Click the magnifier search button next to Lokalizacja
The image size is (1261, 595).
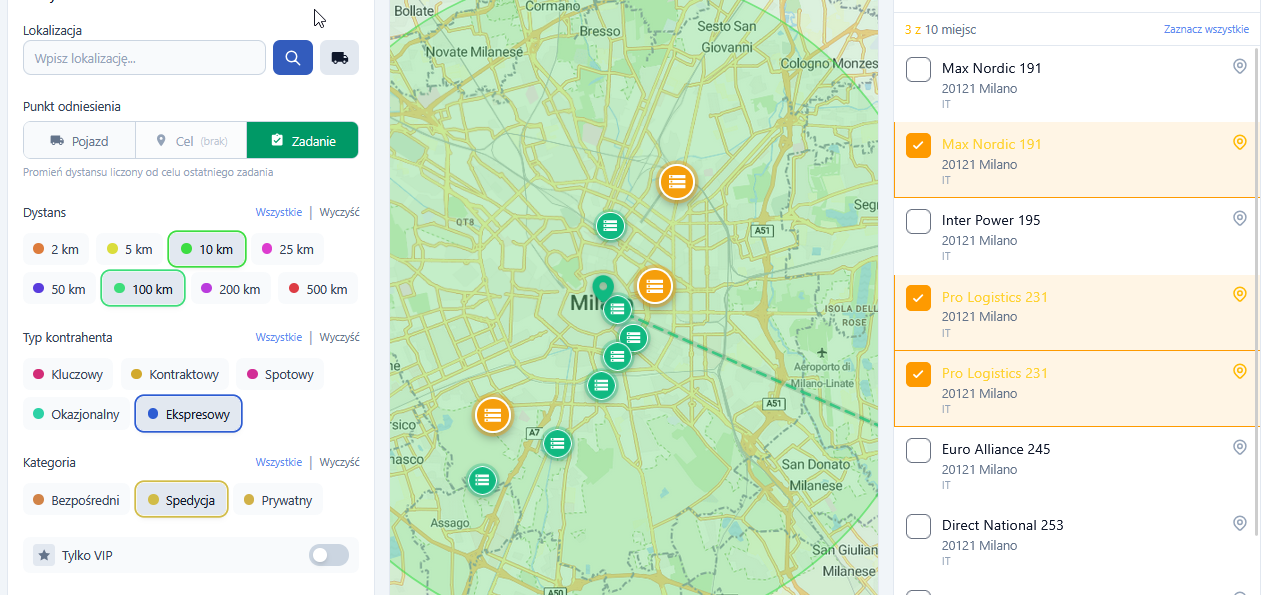point(293,58)
